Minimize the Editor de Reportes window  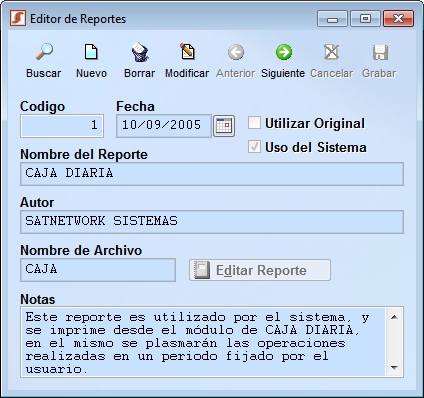click(x=332, y=19)
